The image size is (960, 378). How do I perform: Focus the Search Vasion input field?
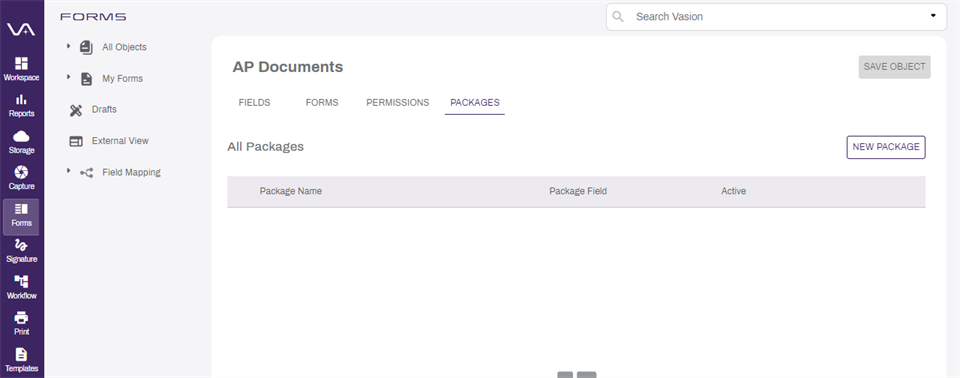click(776, 17)
